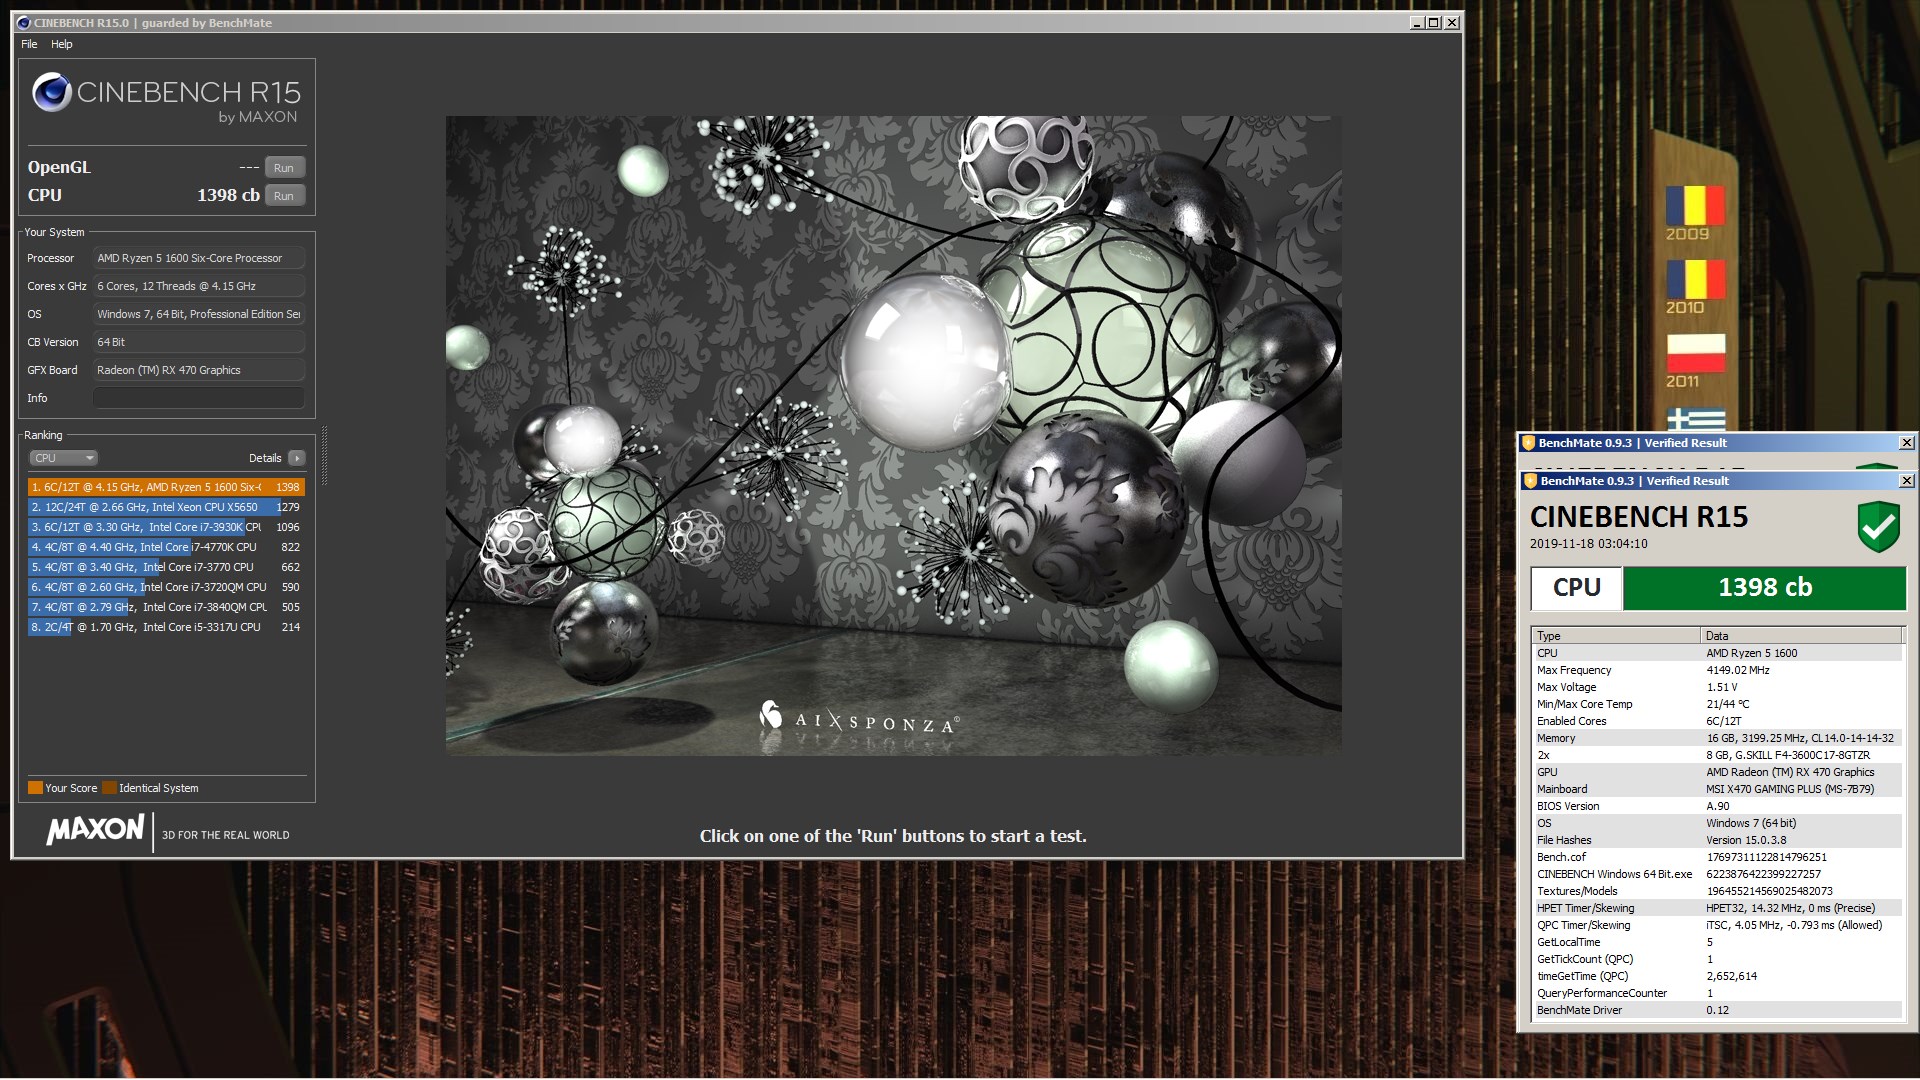Image resolution: width=1920 pixels, height=1080 pixels.
Task: Select the Core i7-4770K ranking row
Action: pos(166,547)
